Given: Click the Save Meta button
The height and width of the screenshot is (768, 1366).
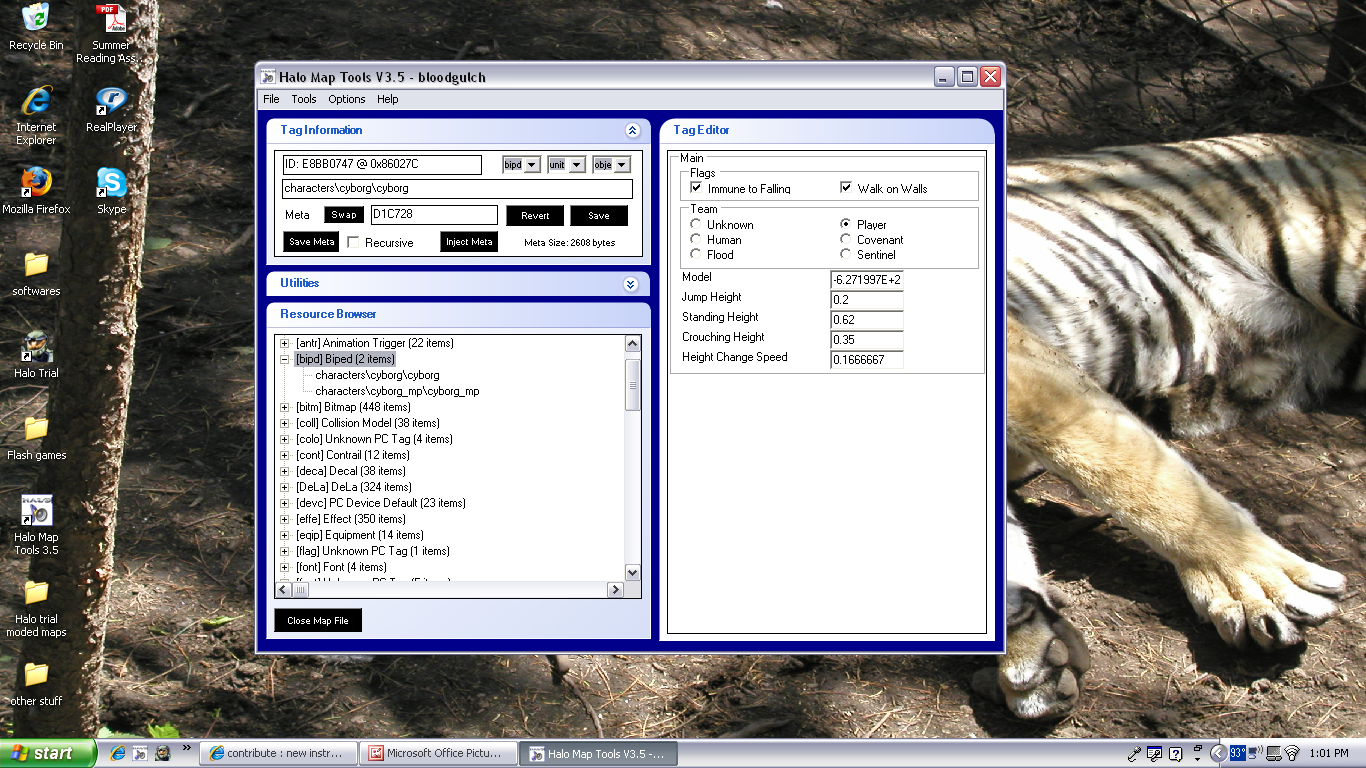Looking at the screenshot, I should point(311,242).
